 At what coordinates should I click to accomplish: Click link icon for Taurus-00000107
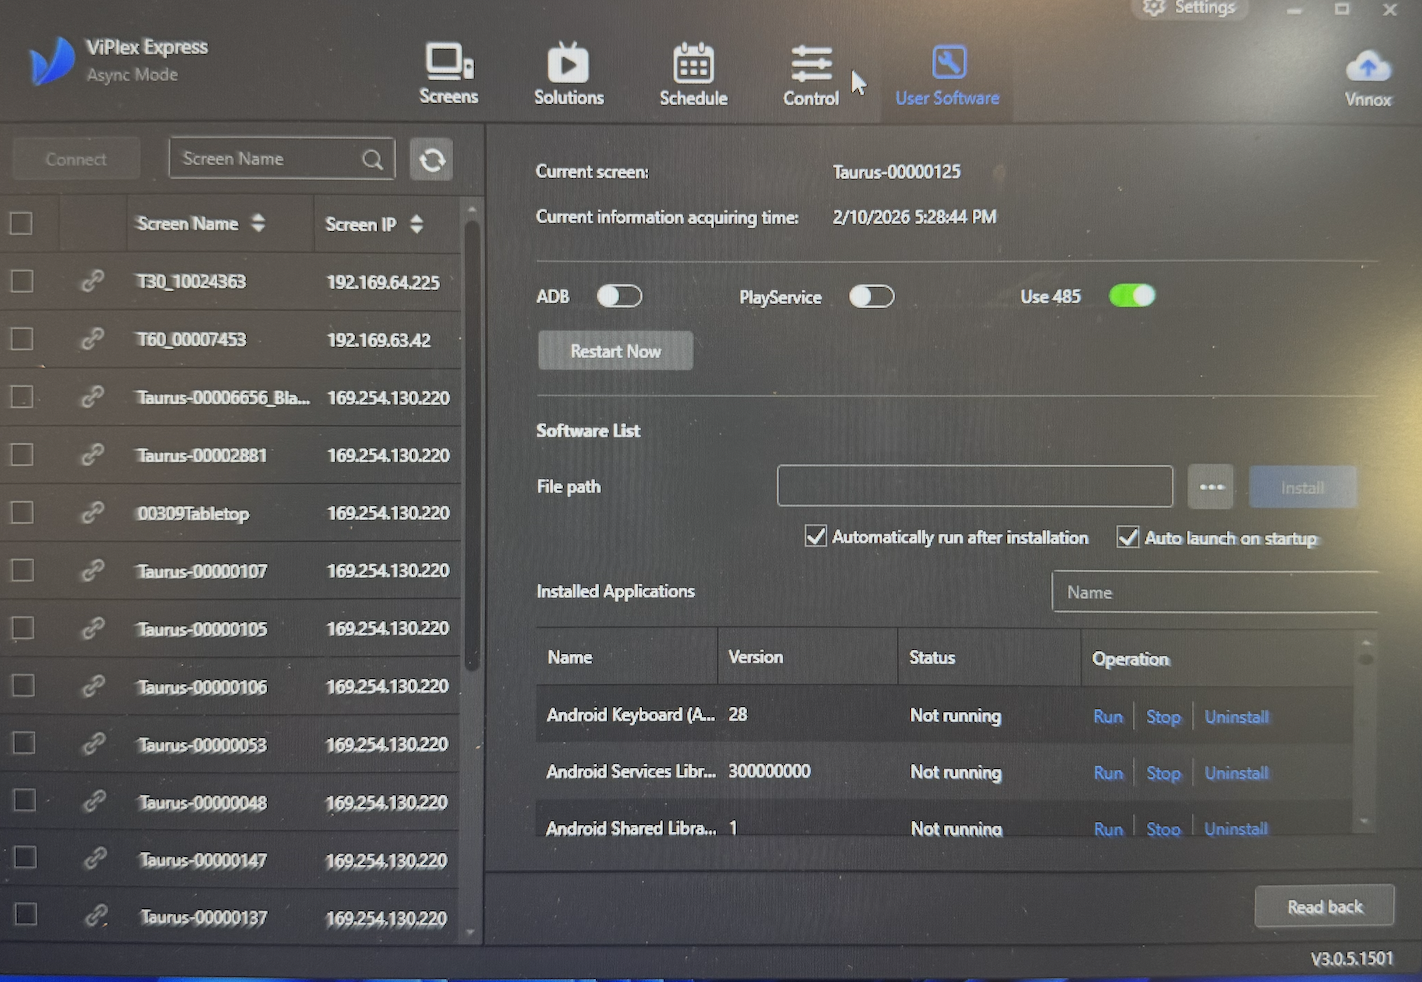click(x=93, y=571)
